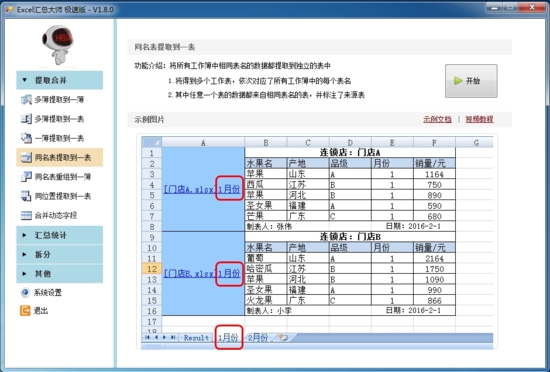This screenshot has width=550, height=372.
Task: Open the 视频教程 link
Action: (479, 120)
